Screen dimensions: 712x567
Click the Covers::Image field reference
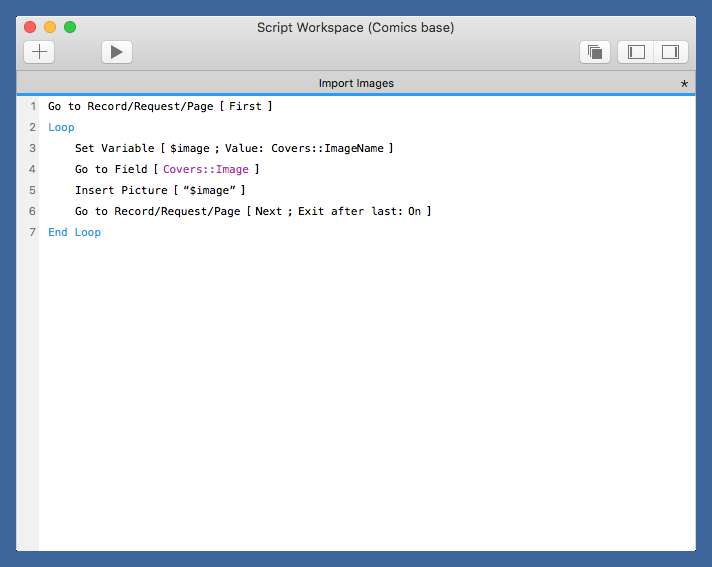tap(205, 169)
